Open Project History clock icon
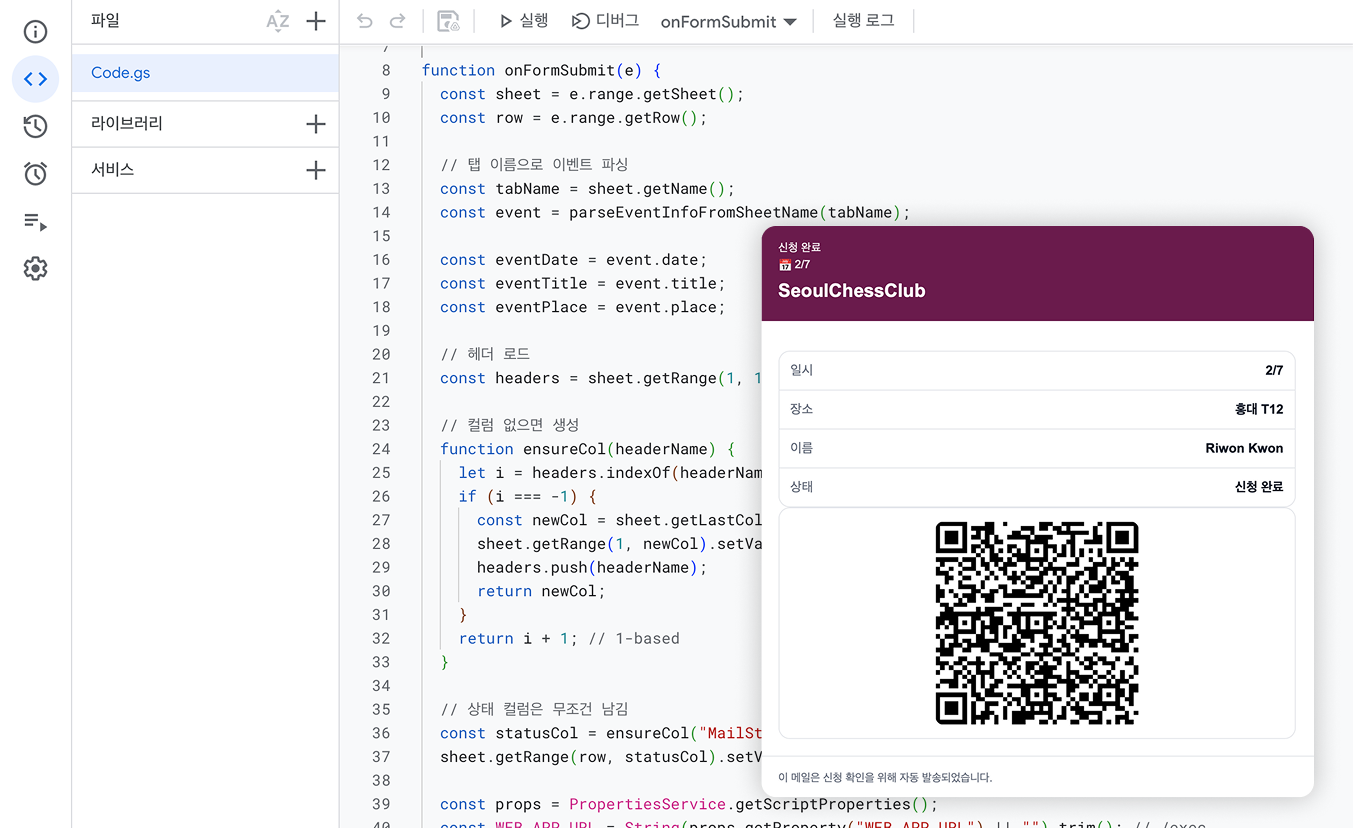The width and height of the screenshot is (1353, 828). point(35,126)
